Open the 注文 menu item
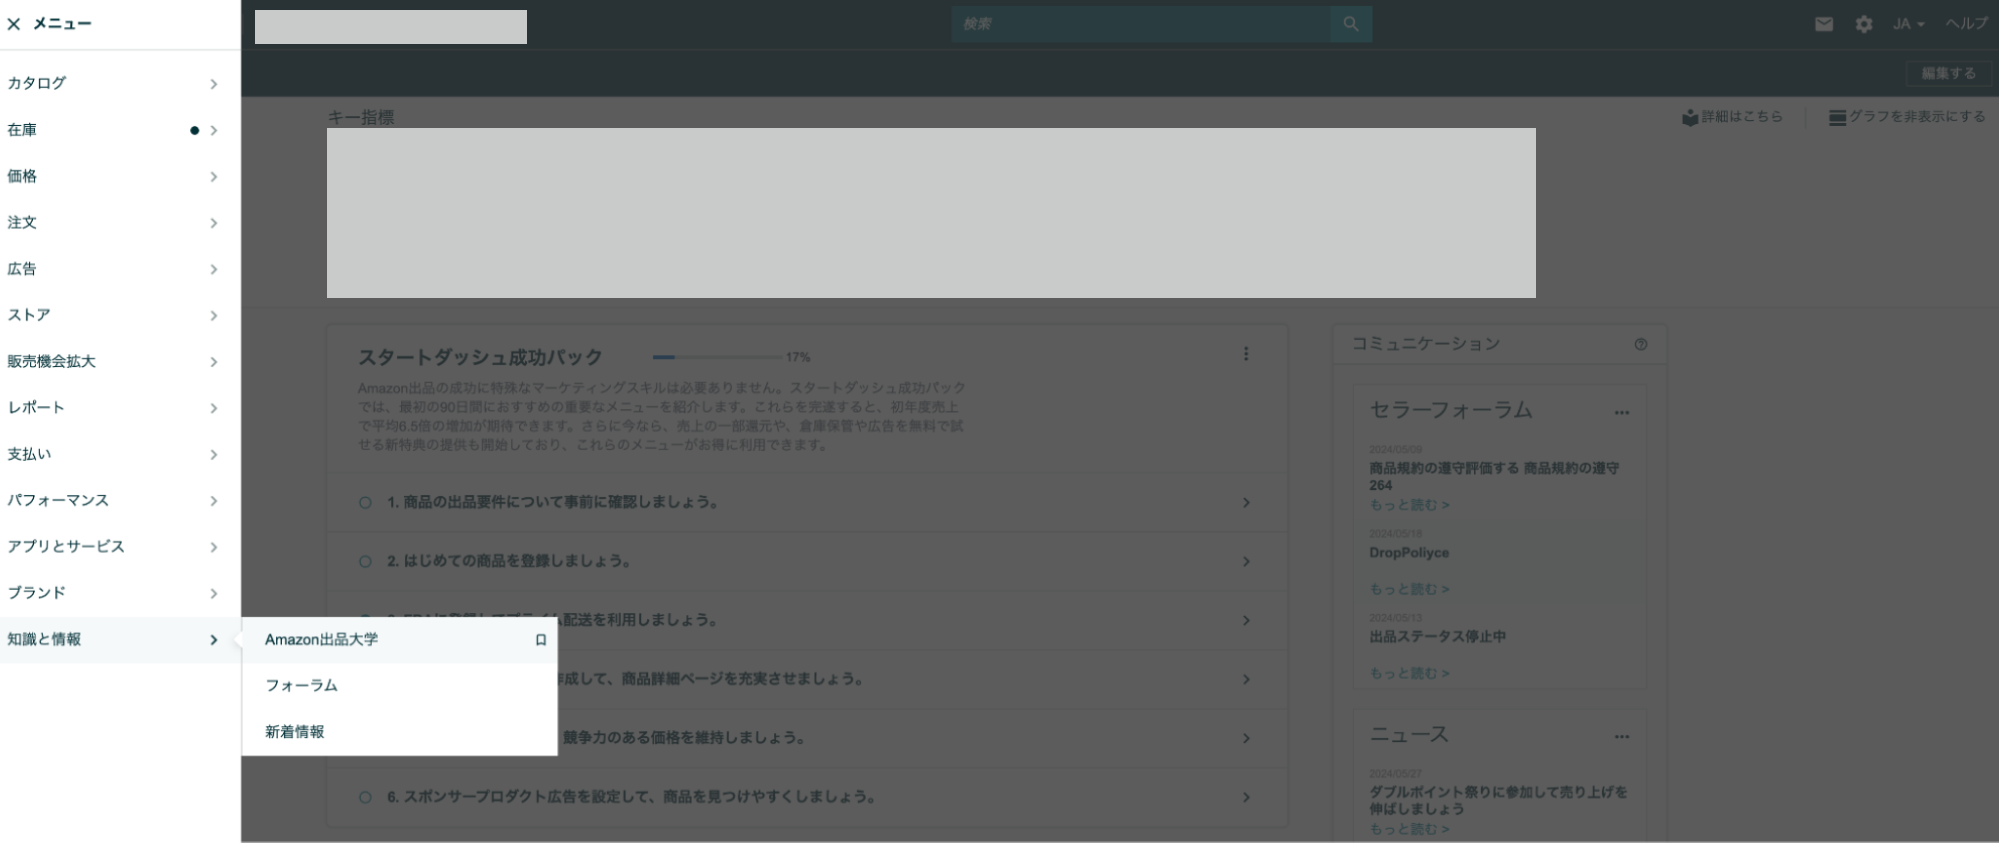Screen dimensions: 1999x843 pos(120,222)
